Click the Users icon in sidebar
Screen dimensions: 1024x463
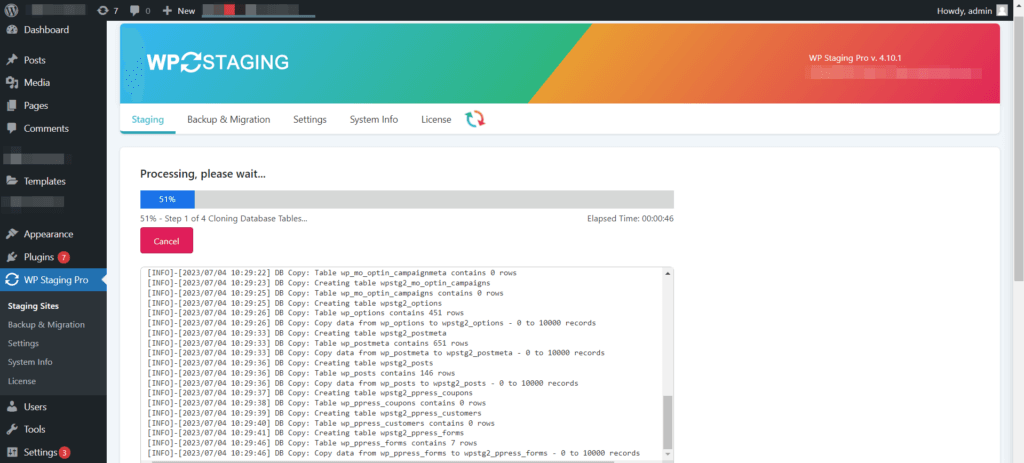[x=12, y=407]
